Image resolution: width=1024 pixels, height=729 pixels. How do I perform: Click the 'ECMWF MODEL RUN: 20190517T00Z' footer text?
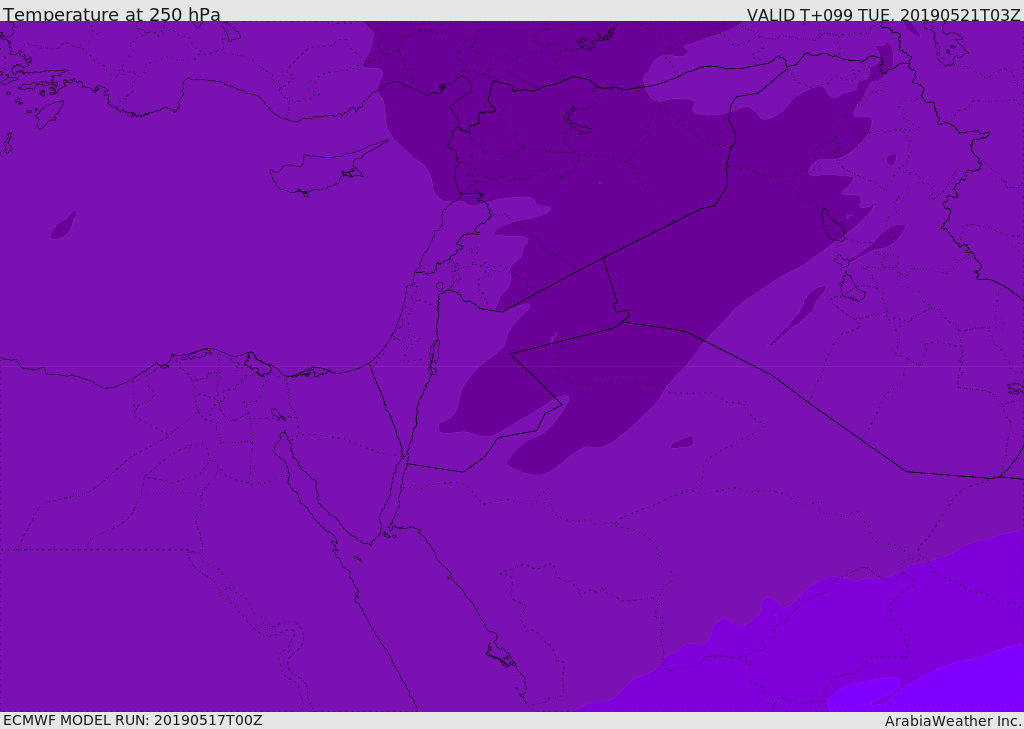[133, 720]
